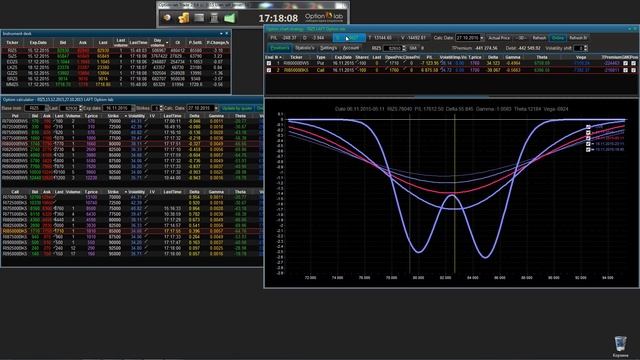Switch to the Positions tab
Viewport: 640px width, 360px height.
(280, 48)
